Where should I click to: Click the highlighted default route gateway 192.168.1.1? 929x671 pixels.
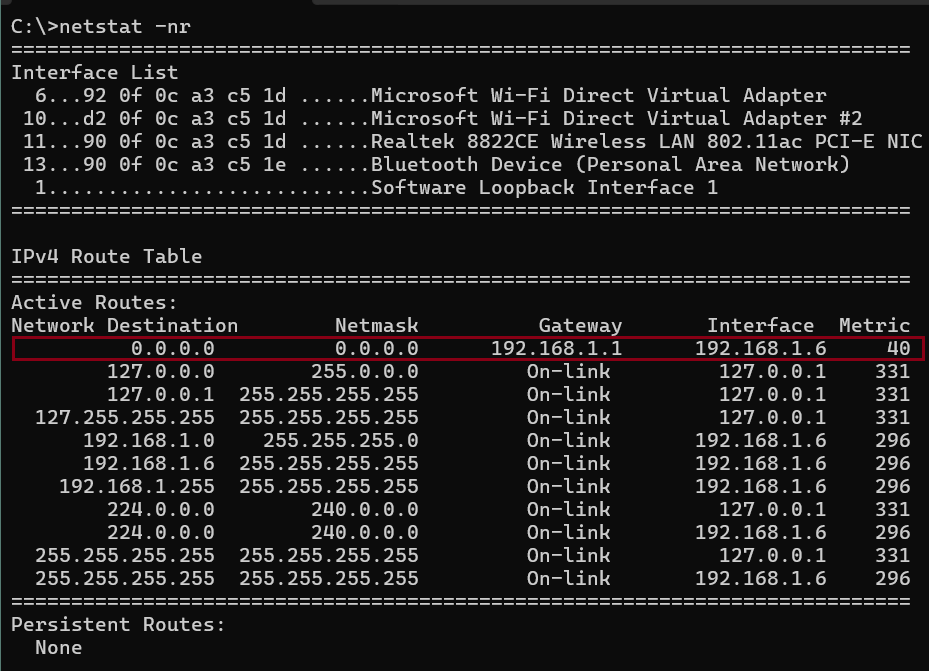[556, 348]
